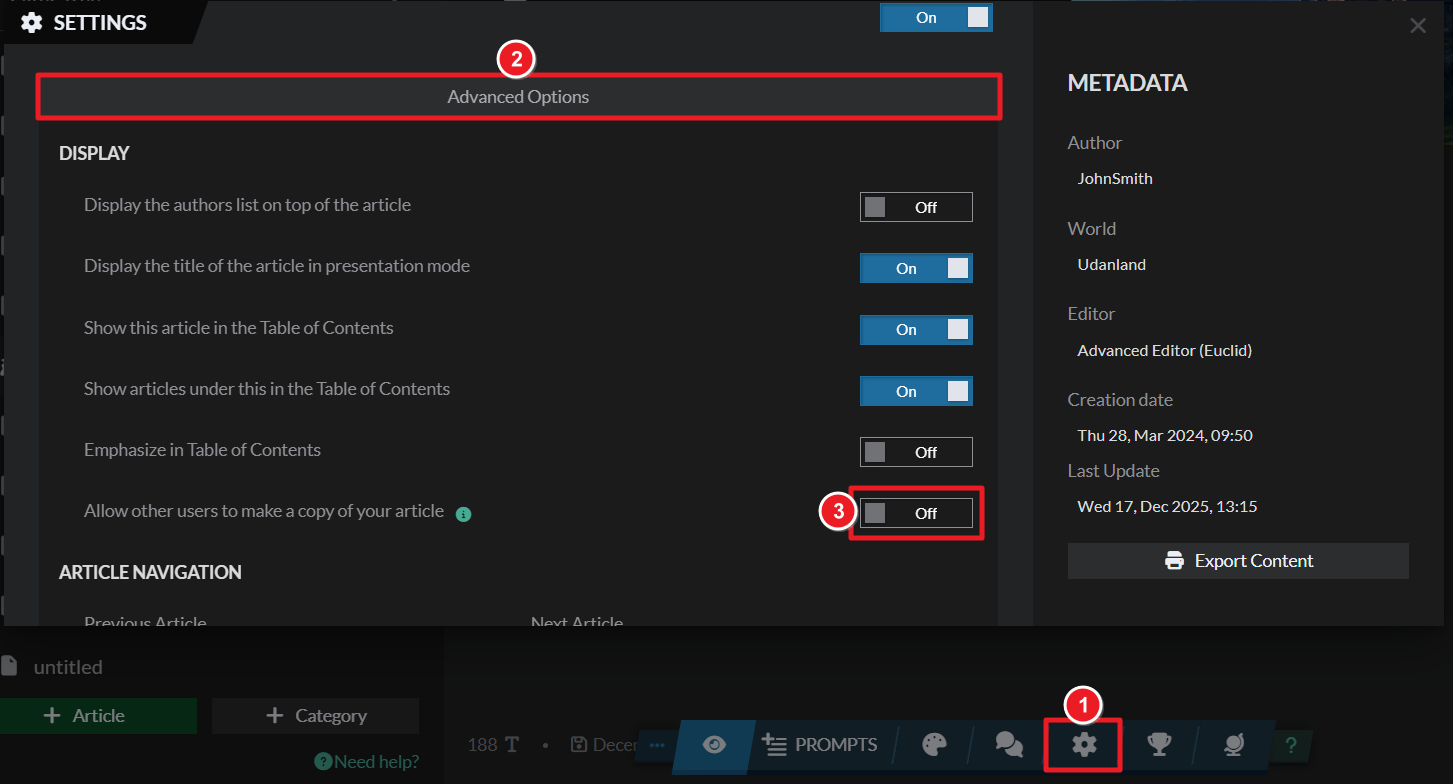
Task: Enable allow other users to copy your article
Action: 916,513
